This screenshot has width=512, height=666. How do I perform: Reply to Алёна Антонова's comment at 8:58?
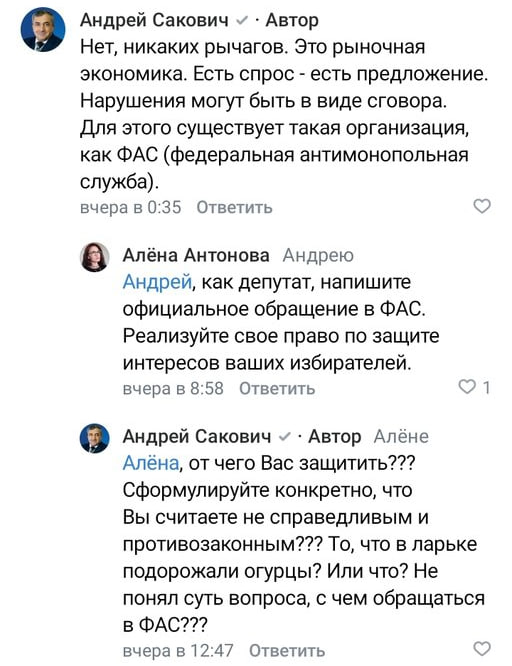tap(277, 388)
